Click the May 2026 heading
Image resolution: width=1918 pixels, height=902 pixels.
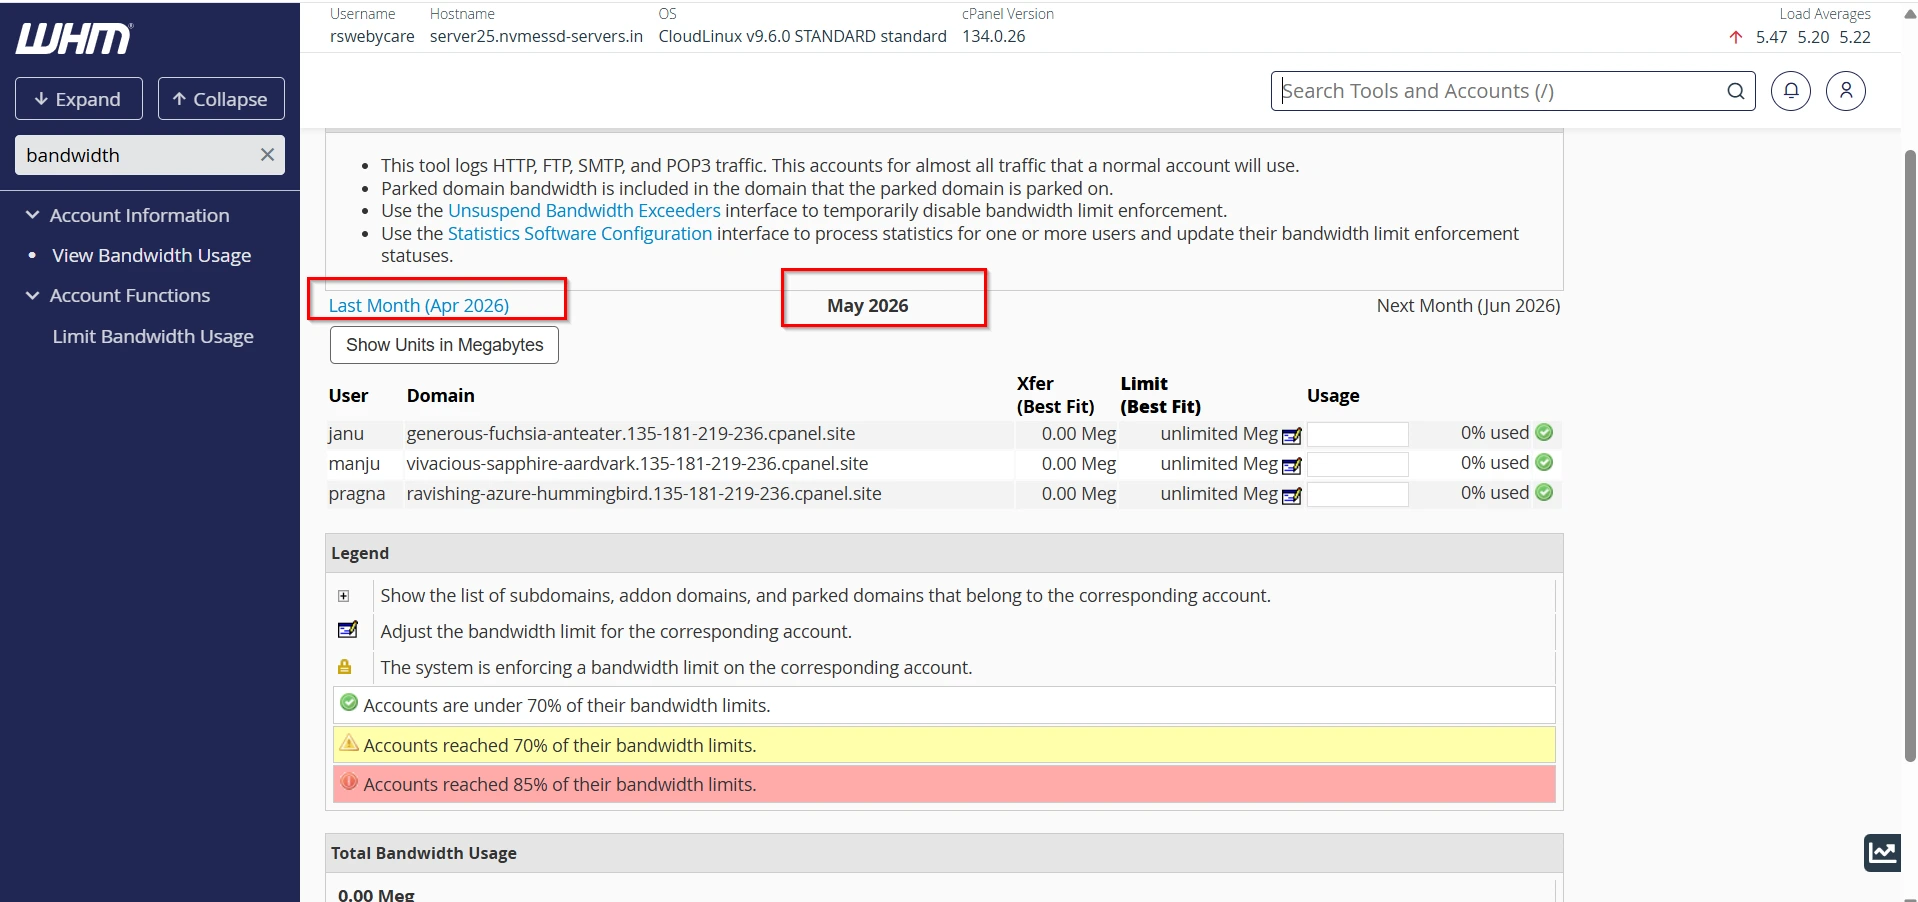(867, 305)
